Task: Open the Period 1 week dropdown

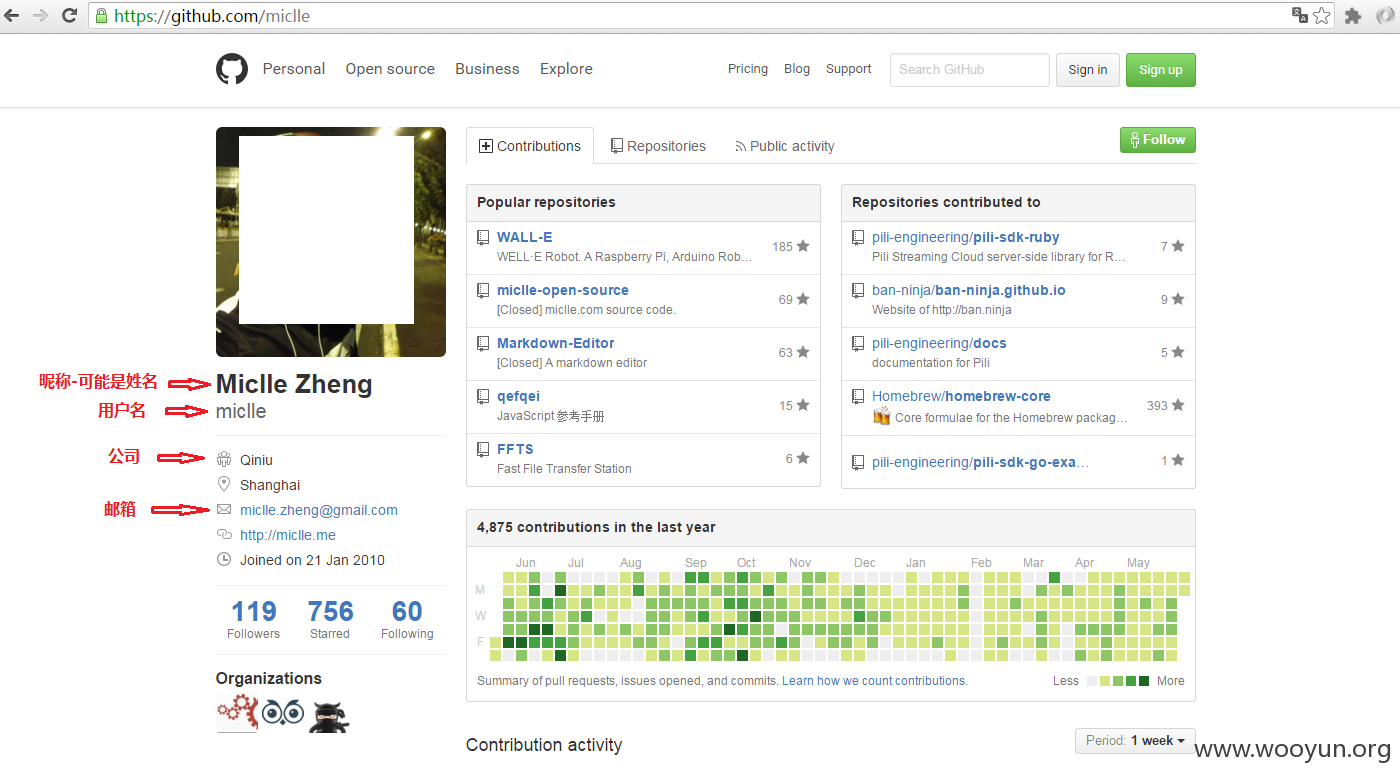Action: tap(1134, 741)
